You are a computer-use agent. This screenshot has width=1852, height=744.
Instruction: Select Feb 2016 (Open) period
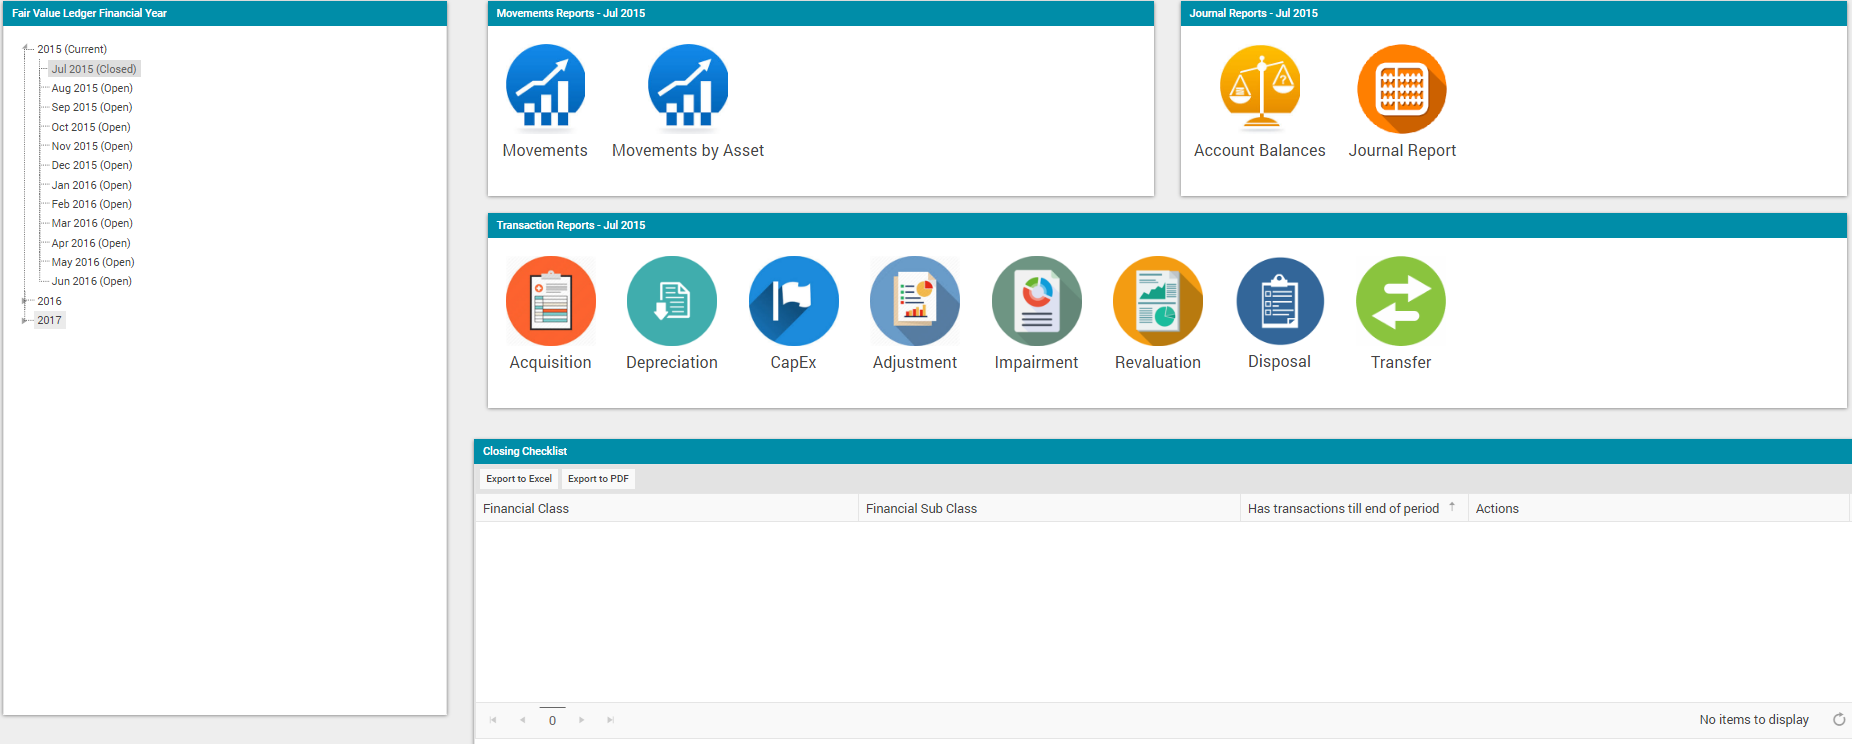click(92, 204)
